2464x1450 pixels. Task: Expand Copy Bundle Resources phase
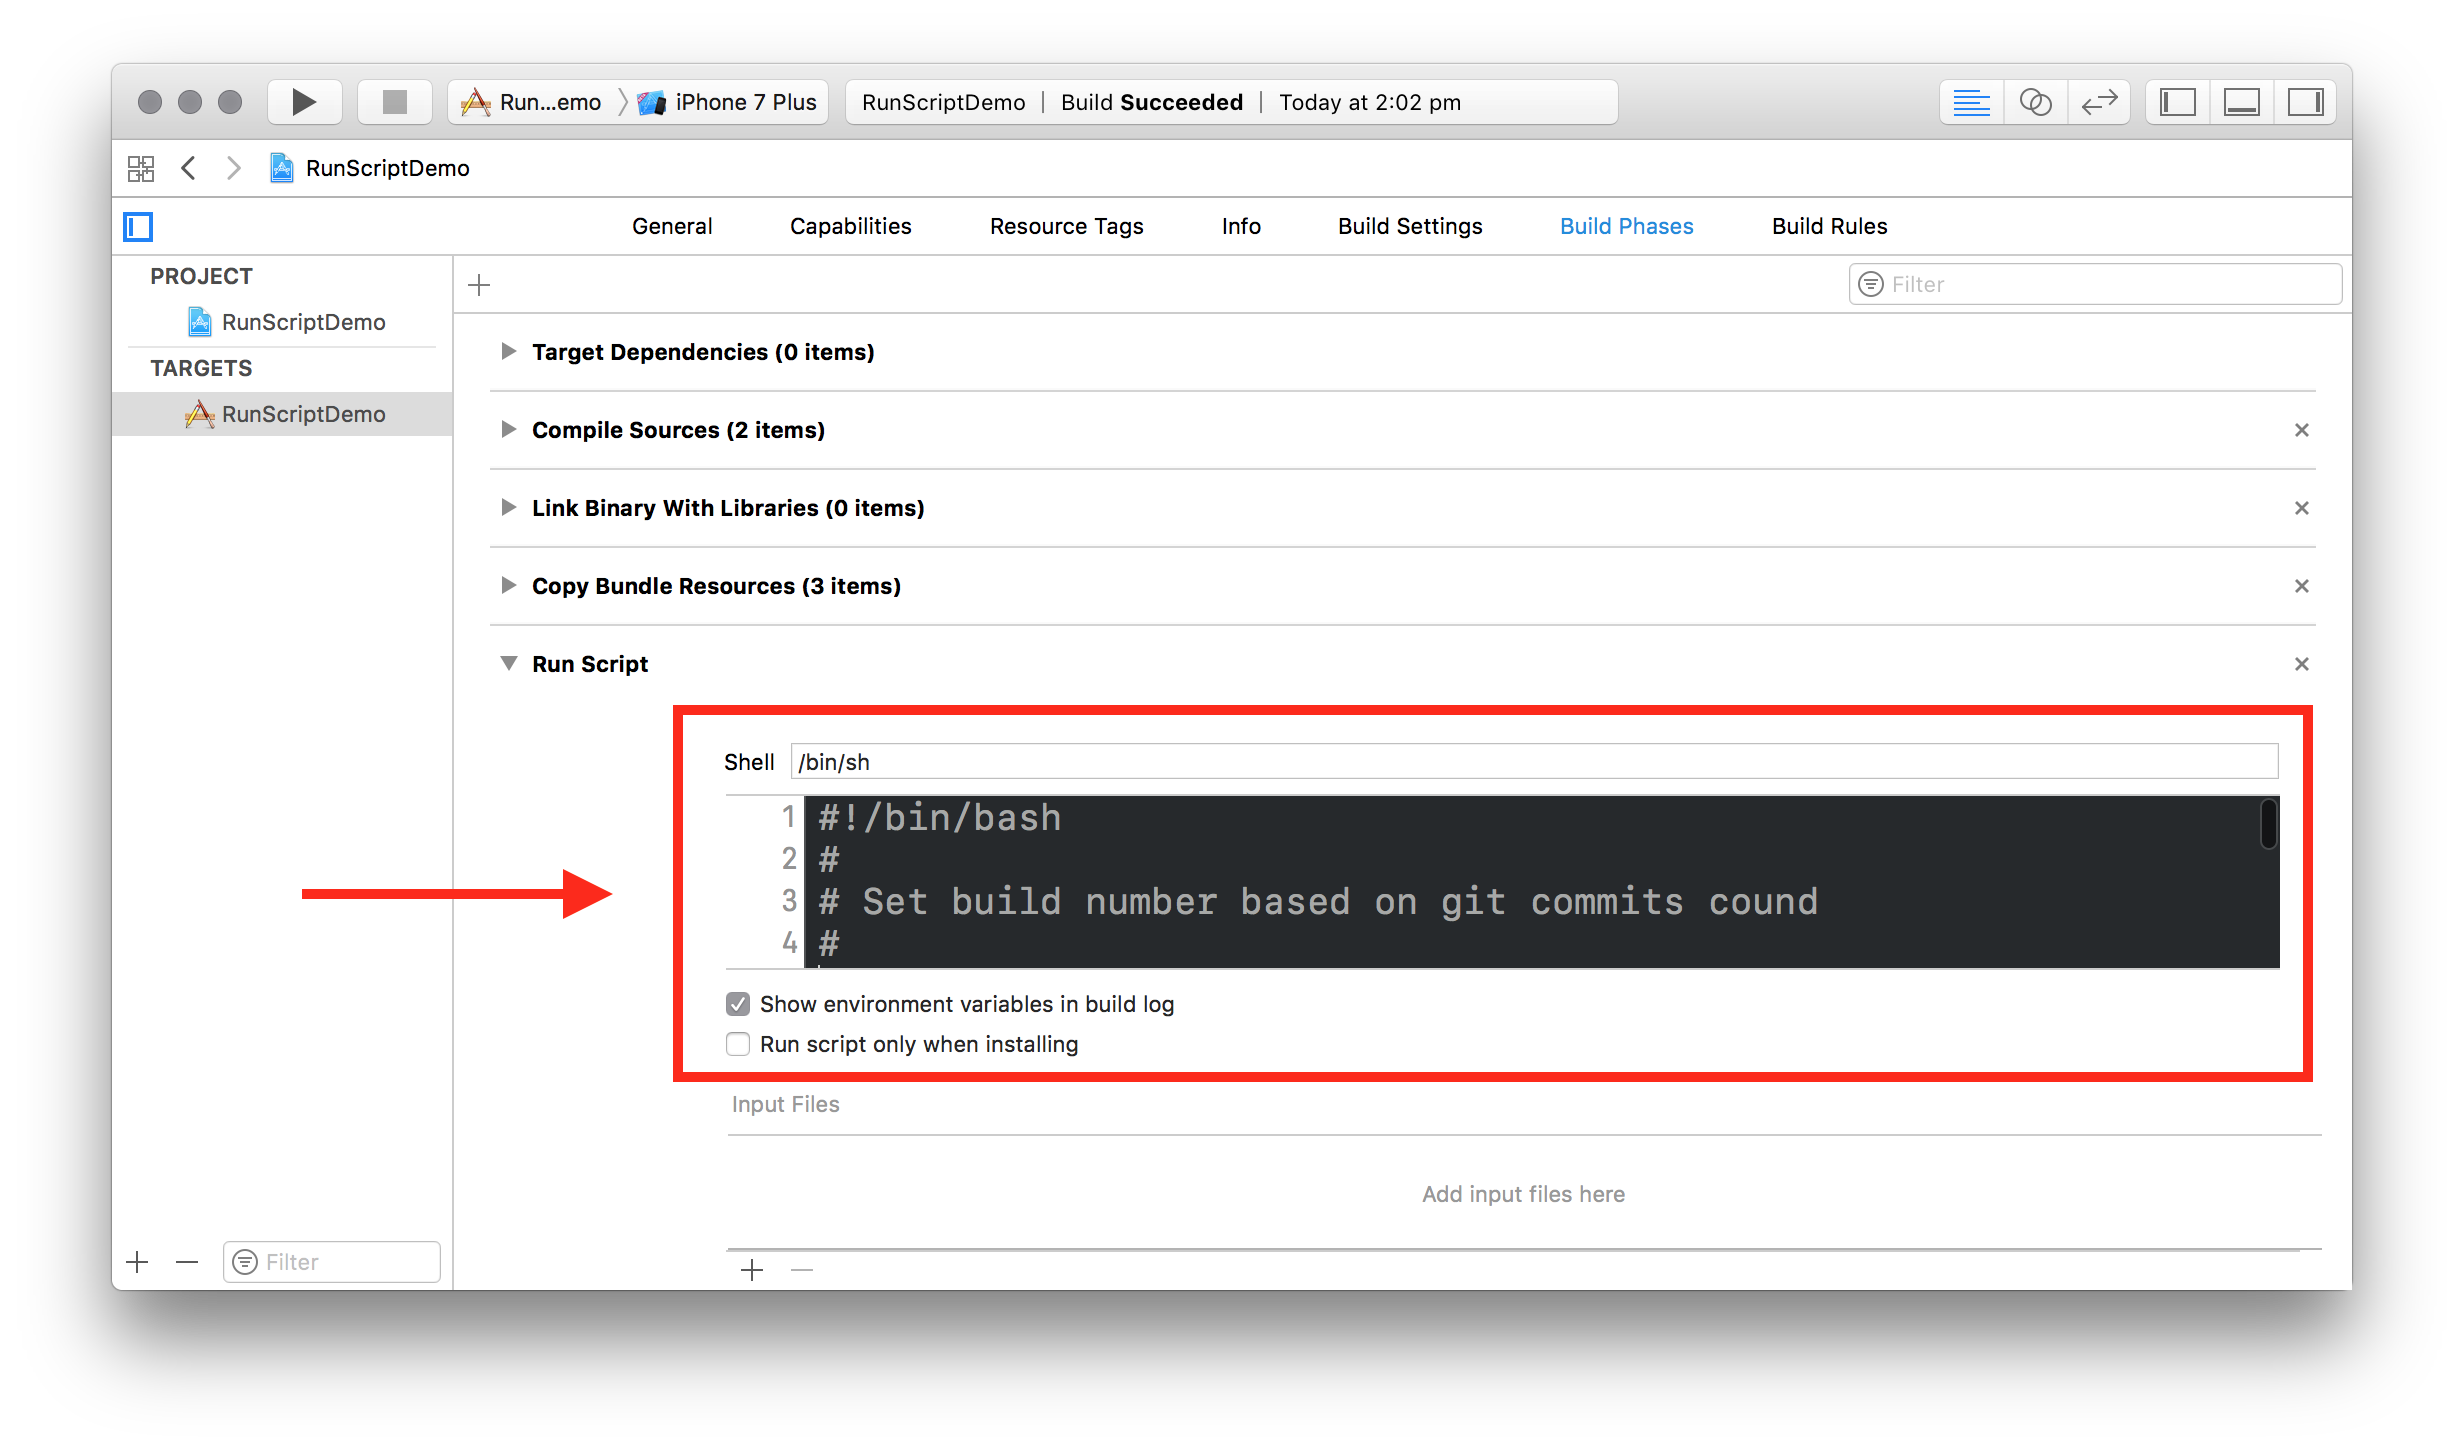click(x=507, y=585)
